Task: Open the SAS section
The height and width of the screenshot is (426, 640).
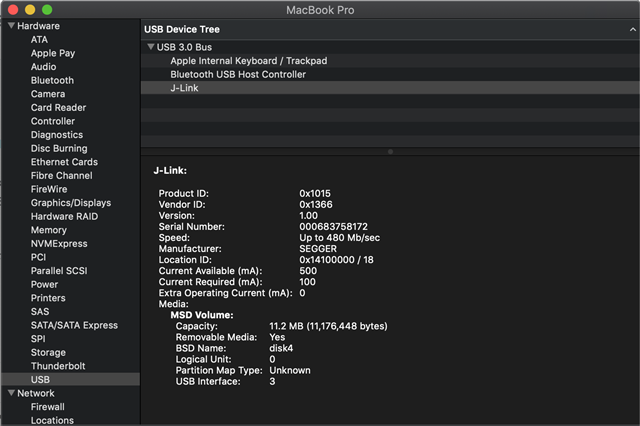Action: click(x=40, y=311)
